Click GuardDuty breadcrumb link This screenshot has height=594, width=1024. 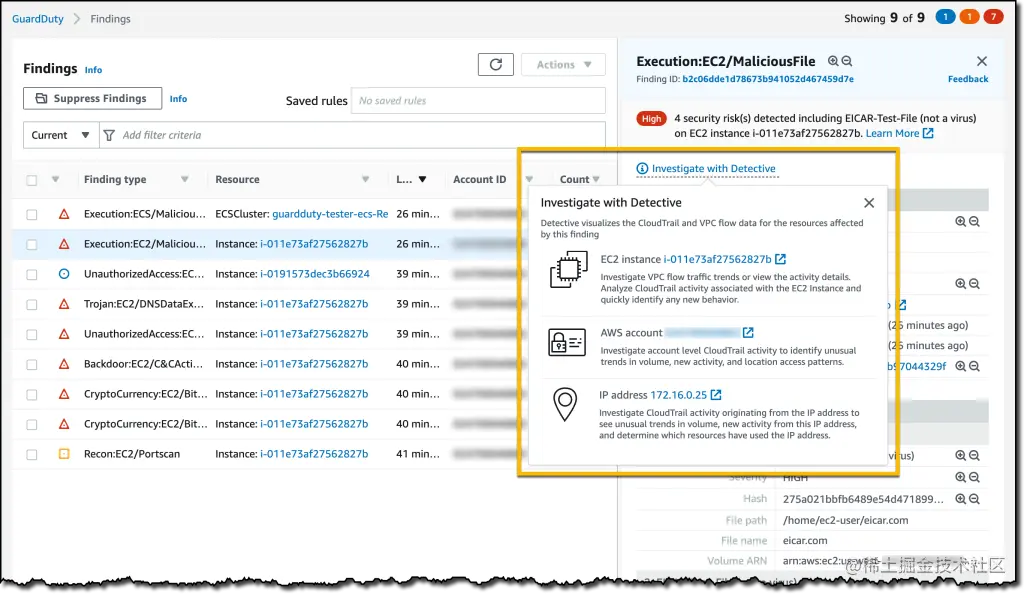click(38, 19)
